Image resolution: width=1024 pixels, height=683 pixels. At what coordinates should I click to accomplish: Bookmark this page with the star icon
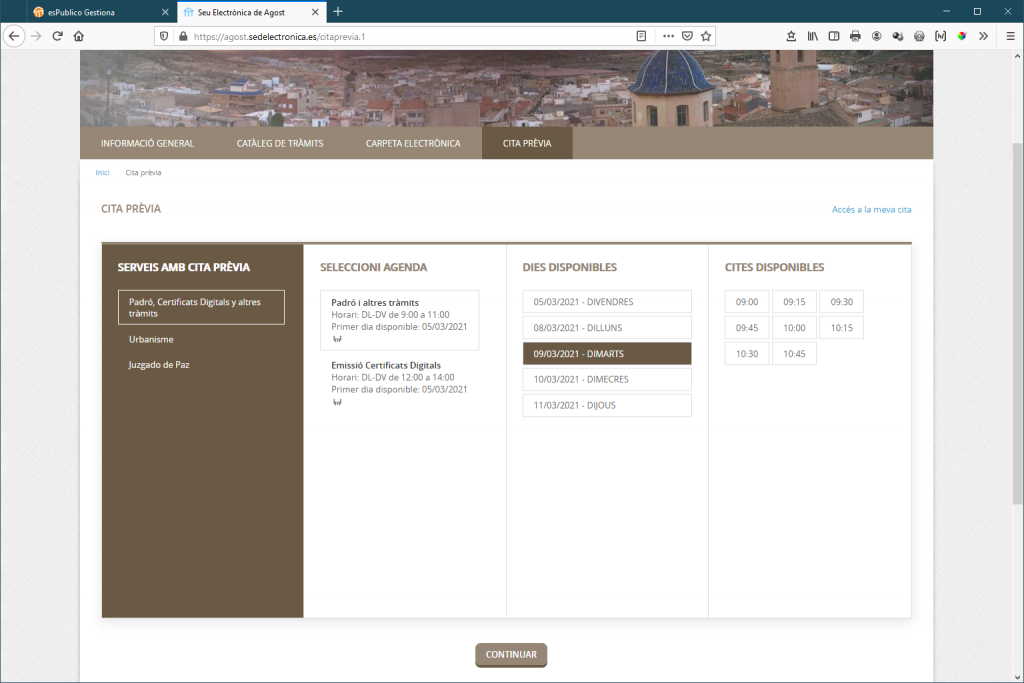(706, 36)
